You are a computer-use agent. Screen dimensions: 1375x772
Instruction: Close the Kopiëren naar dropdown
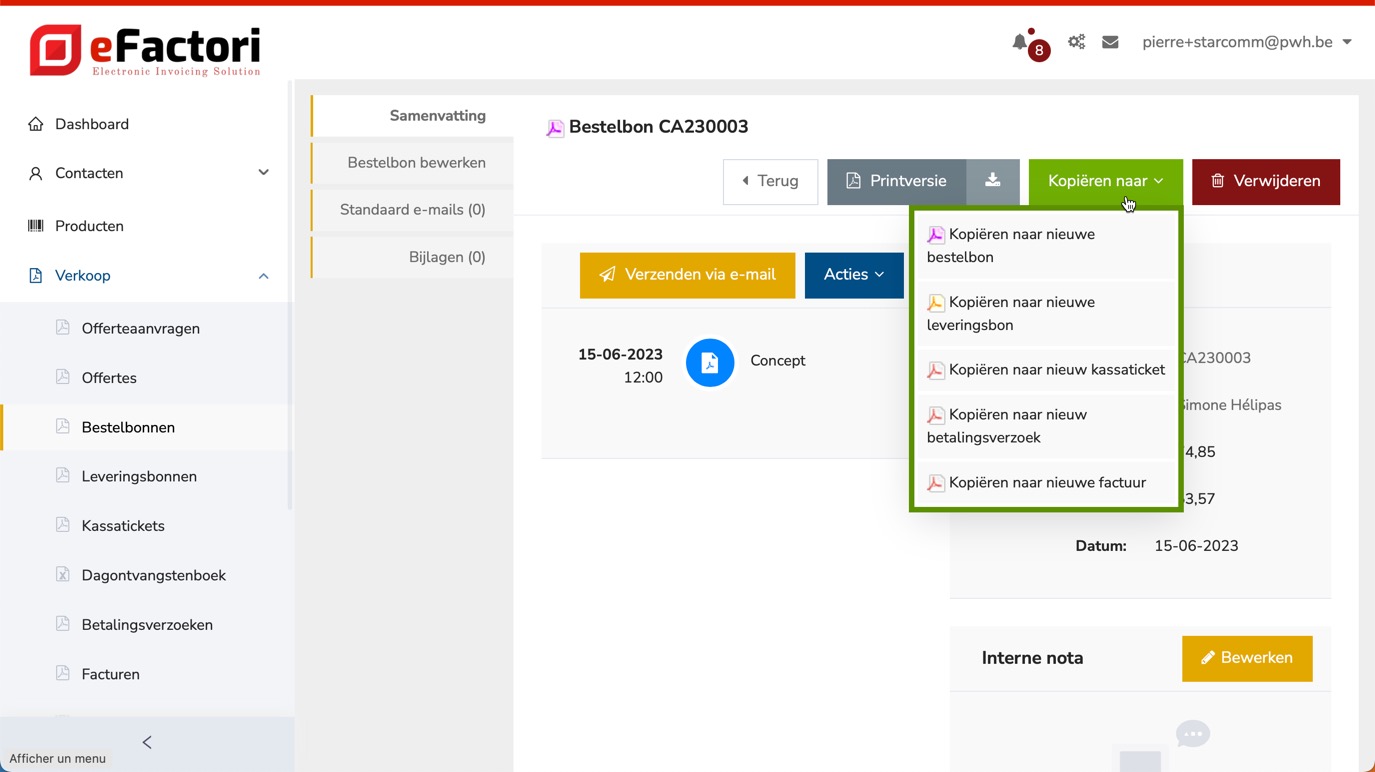1105,181
